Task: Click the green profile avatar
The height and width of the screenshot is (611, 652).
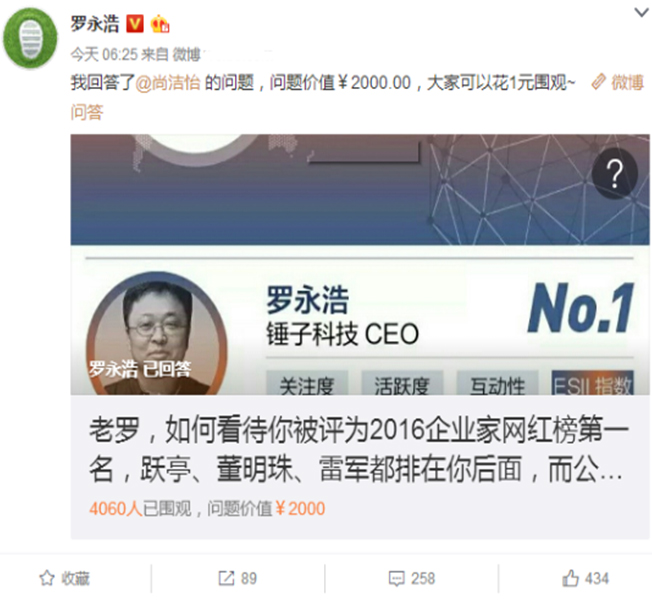Action: click(30, 38)
